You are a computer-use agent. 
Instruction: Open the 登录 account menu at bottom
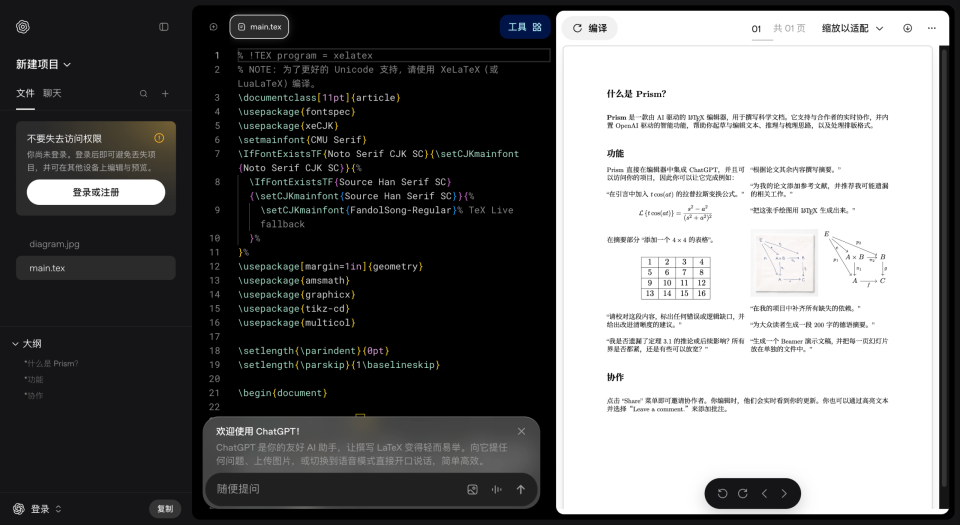coord(37,509)
